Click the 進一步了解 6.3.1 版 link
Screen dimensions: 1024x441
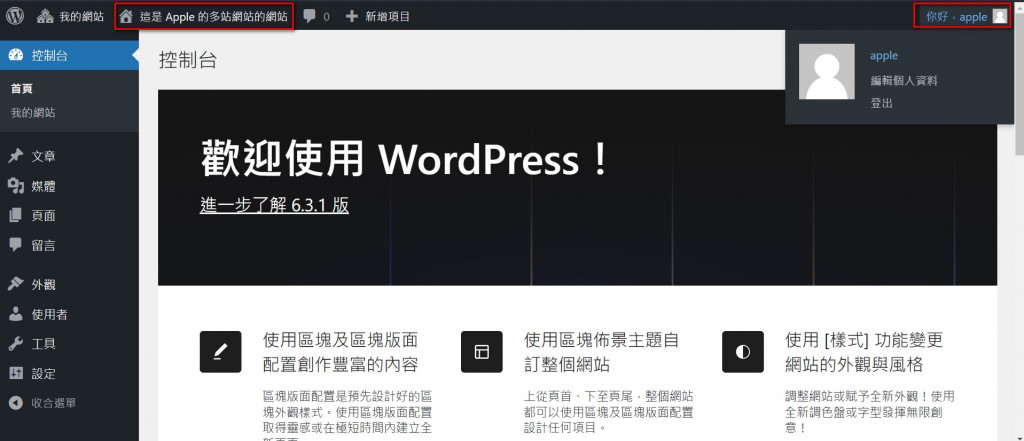click(274, 205)
